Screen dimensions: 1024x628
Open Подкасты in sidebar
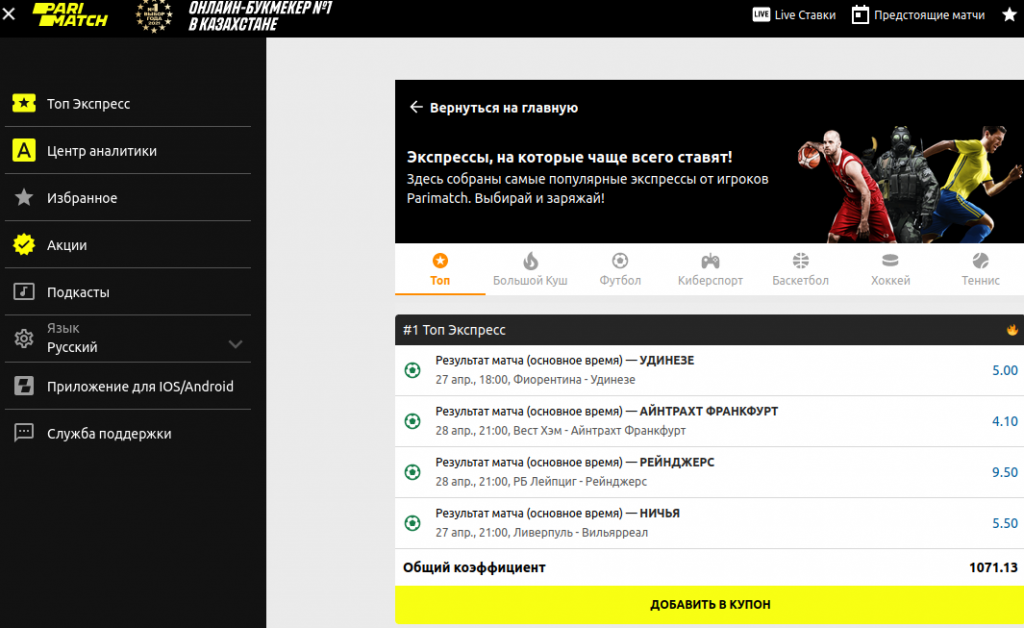(x=128, y=292)
